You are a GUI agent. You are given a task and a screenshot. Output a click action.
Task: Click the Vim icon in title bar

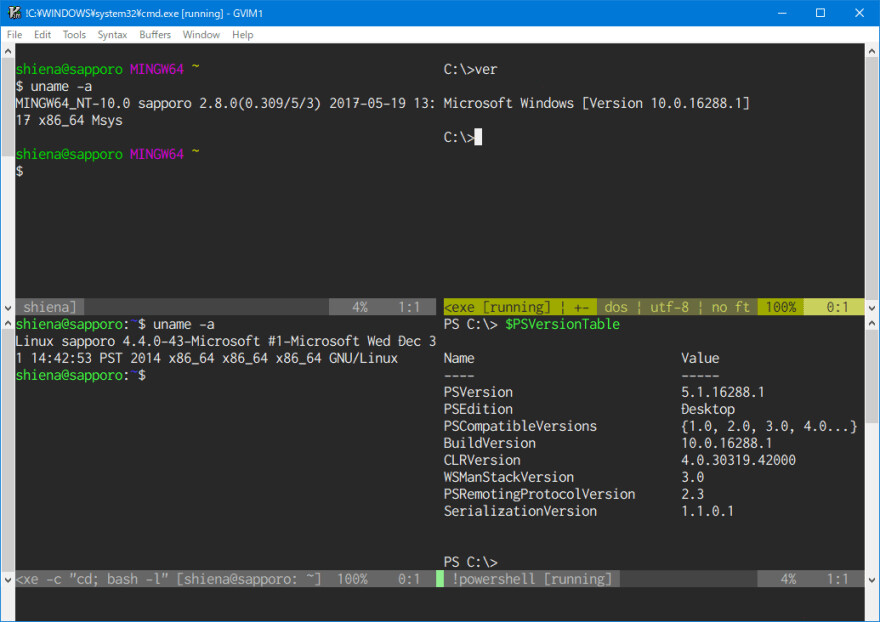point(13,13)
